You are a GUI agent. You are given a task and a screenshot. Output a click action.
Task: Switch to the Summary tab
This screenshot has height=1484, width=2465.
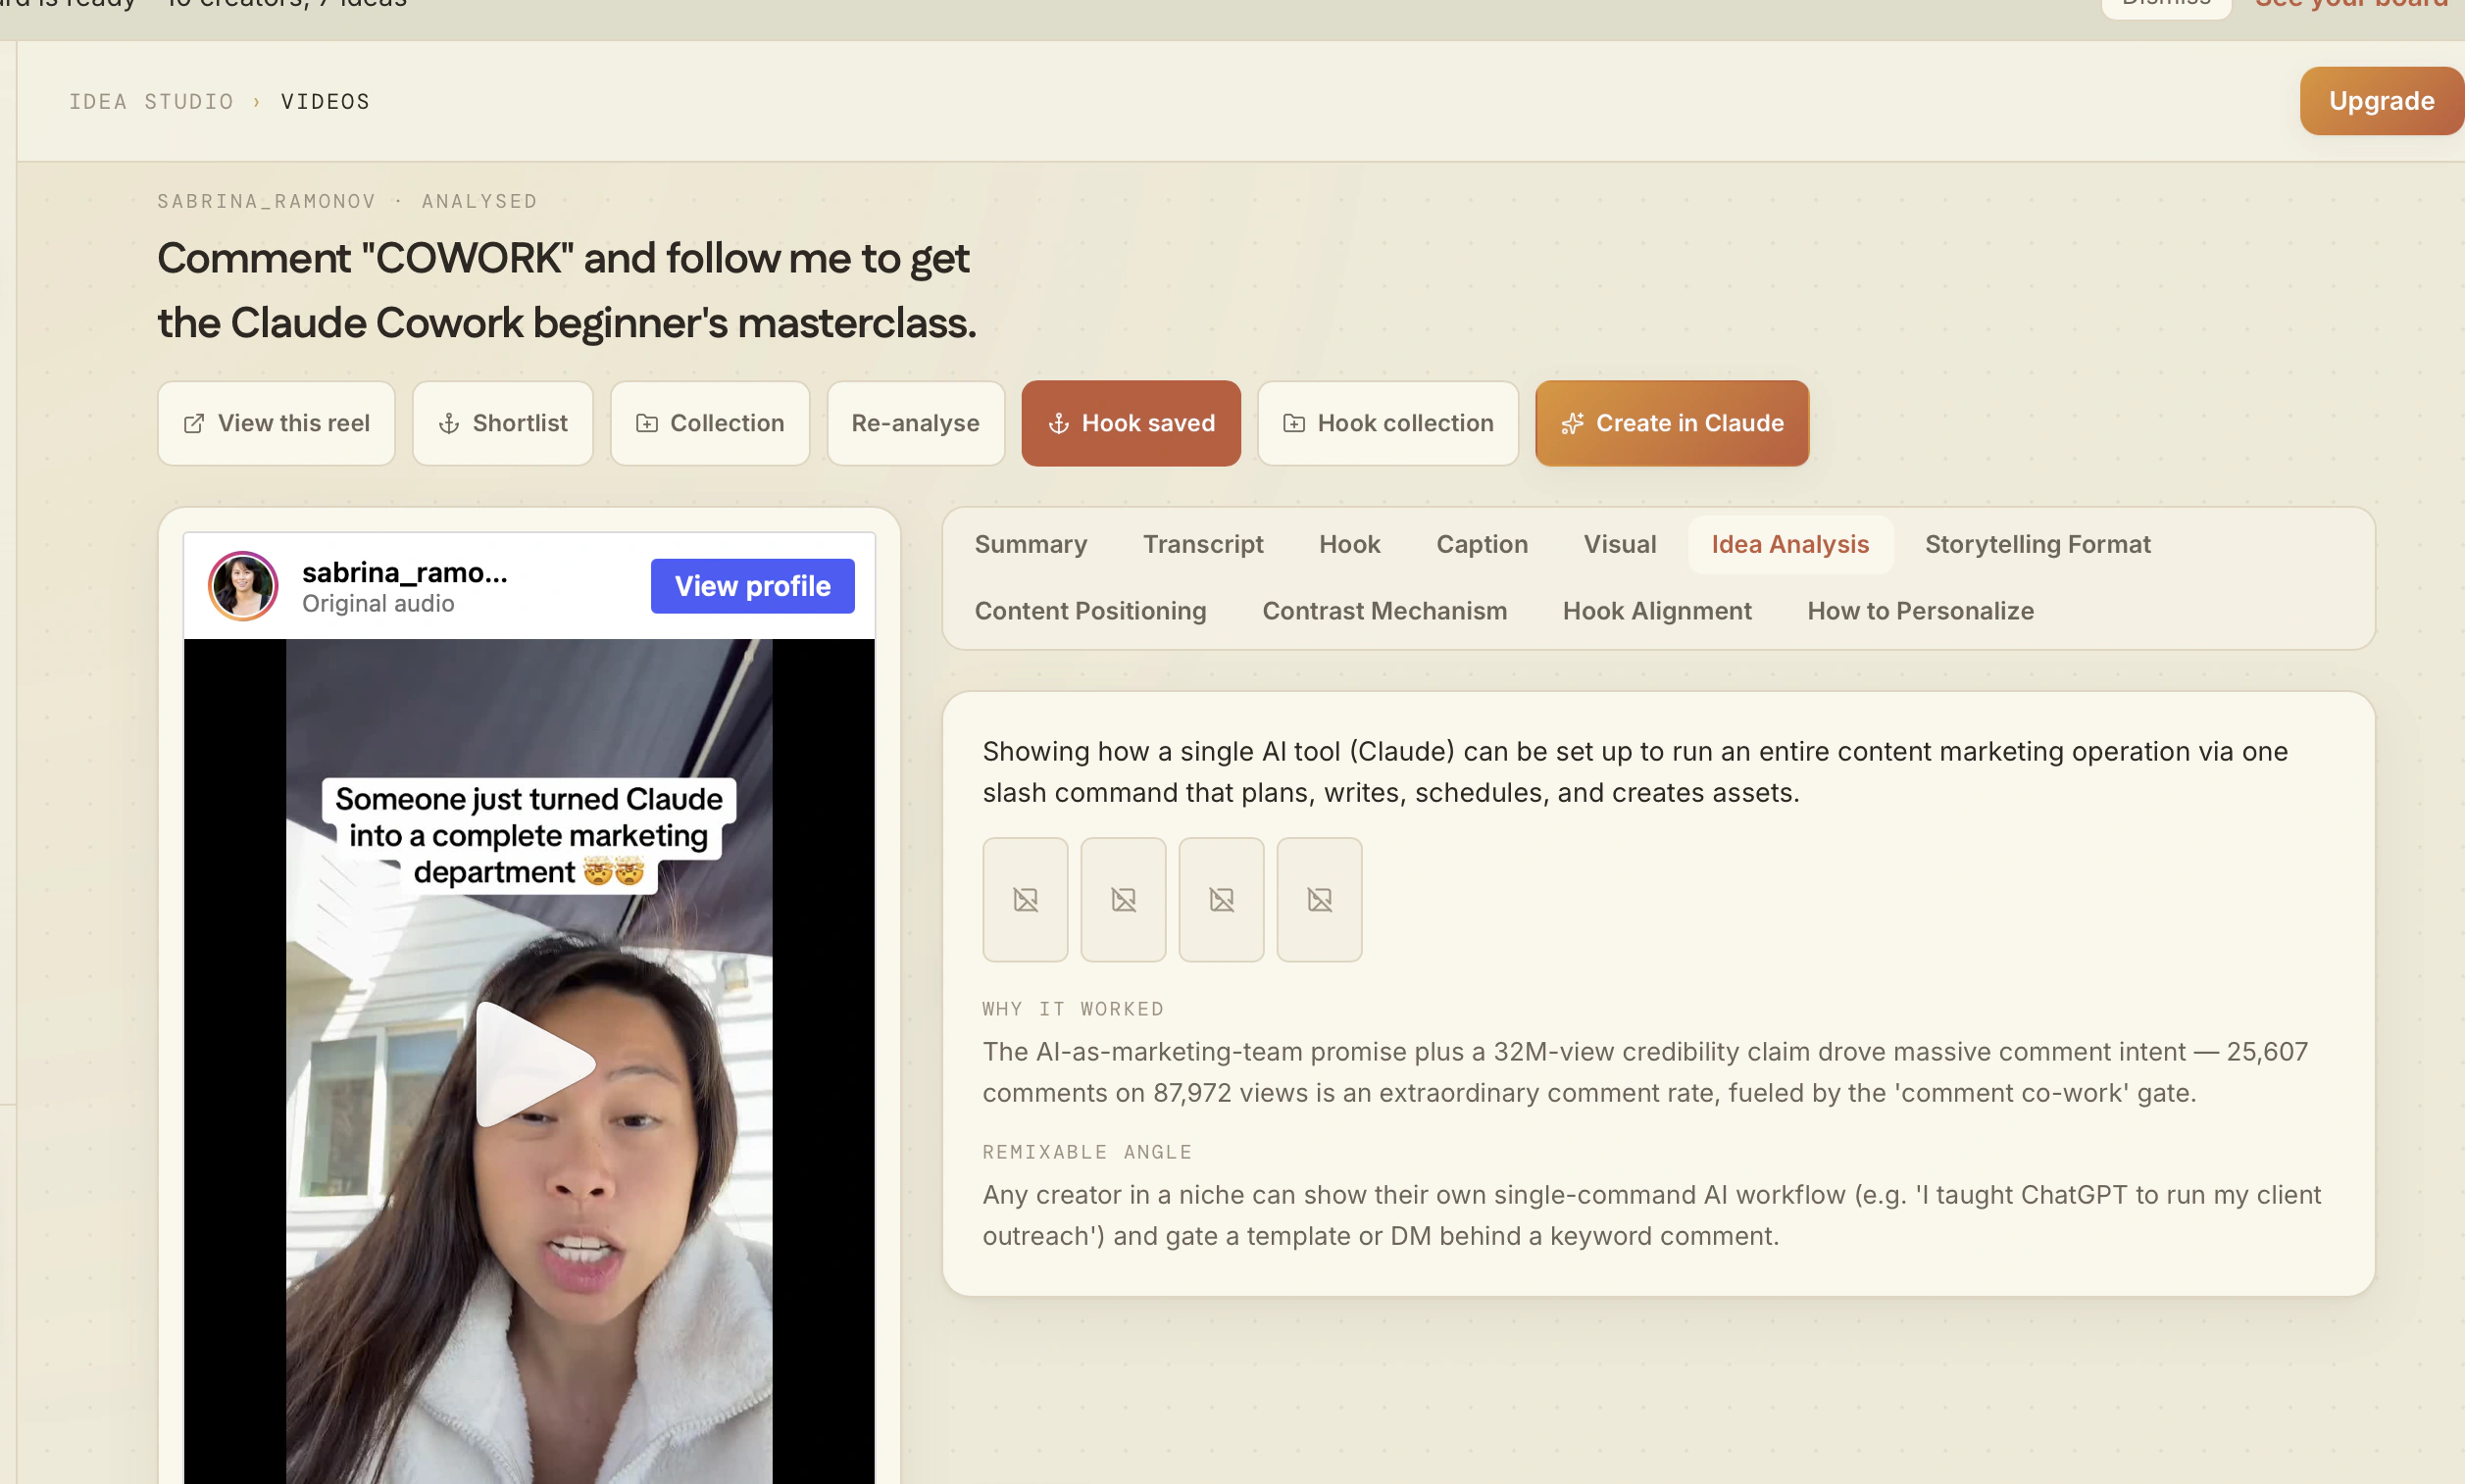1031,544
